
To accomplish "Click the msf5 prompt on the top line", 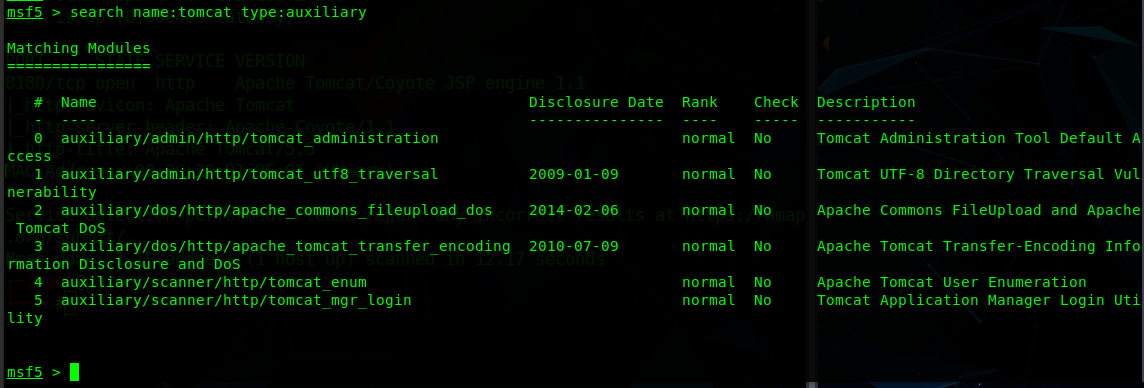I will point(25,12).
